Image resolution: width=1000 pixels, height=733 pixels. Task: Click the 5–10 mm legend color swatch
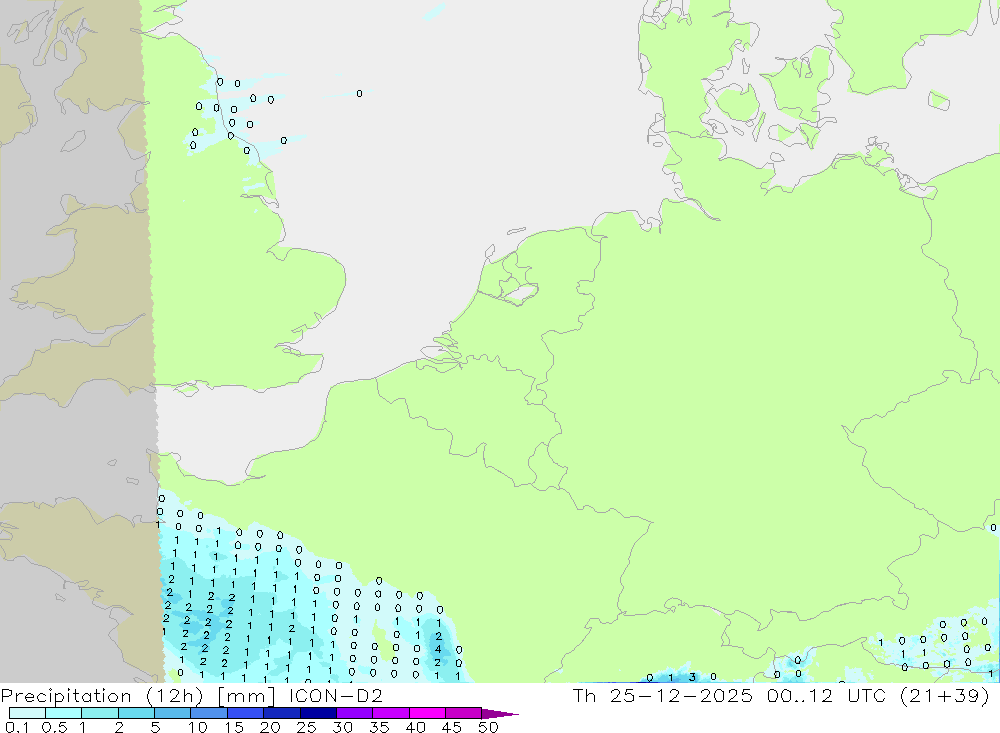172,713
